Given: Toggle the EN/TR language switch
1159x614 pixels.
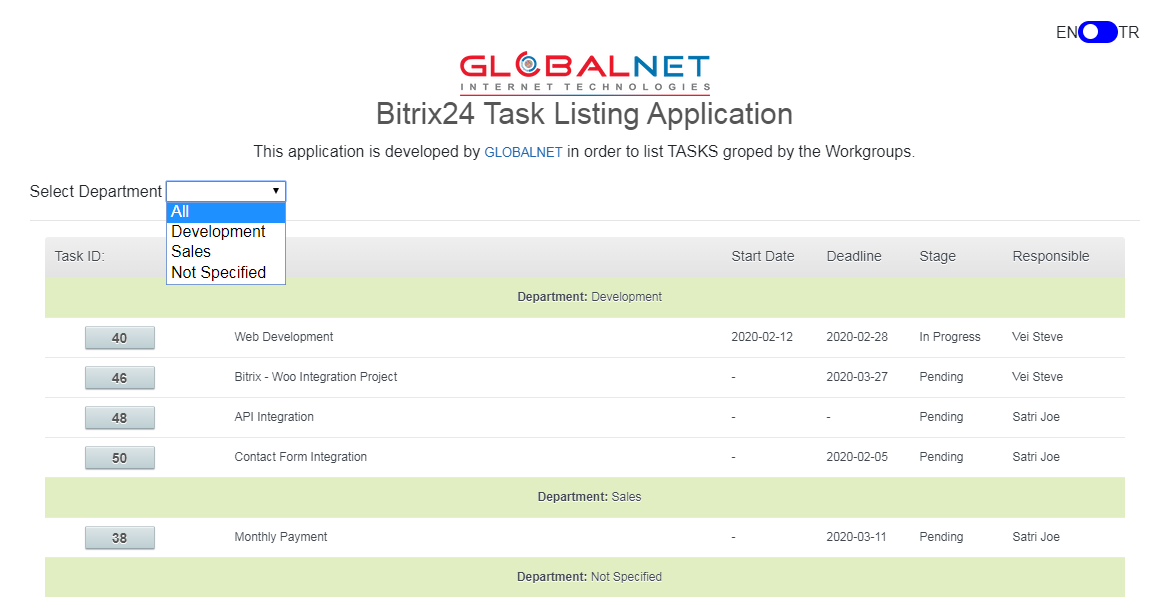Looking at the screenshot, I should click(x=1097, y=32).
